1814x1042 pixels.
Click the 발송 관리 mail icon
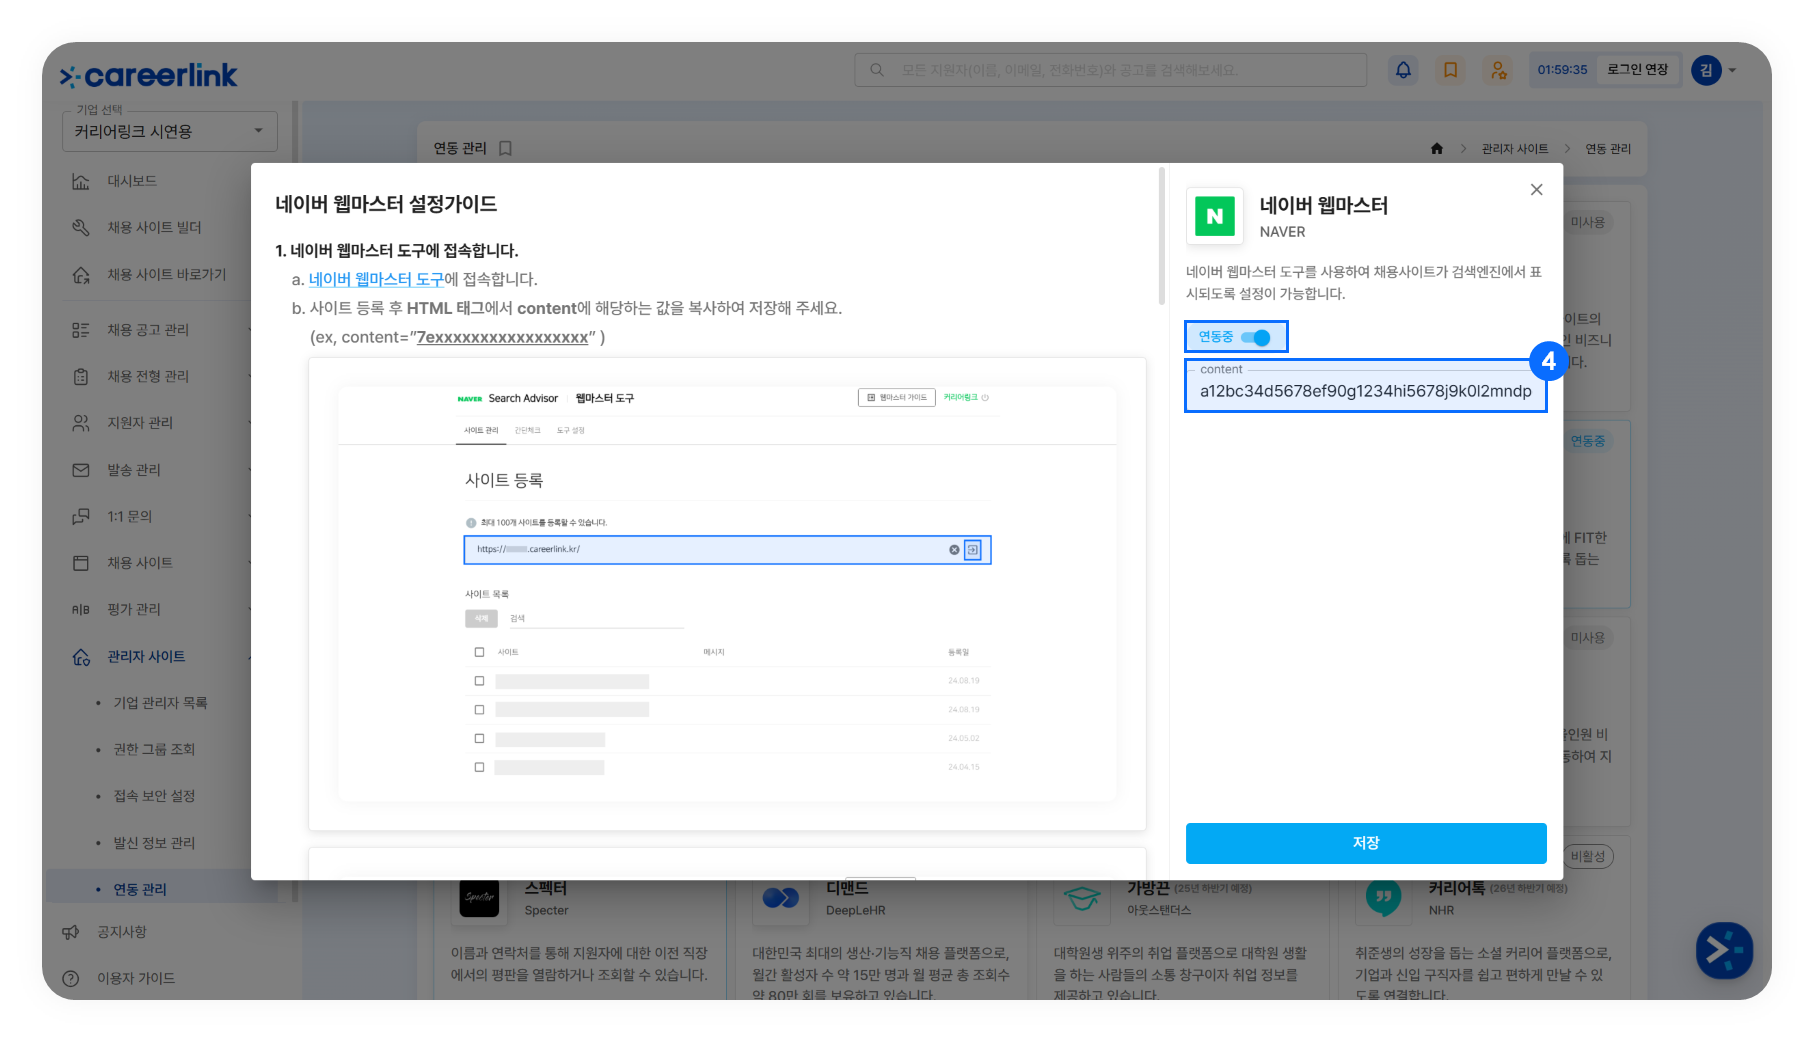(81, 470)
